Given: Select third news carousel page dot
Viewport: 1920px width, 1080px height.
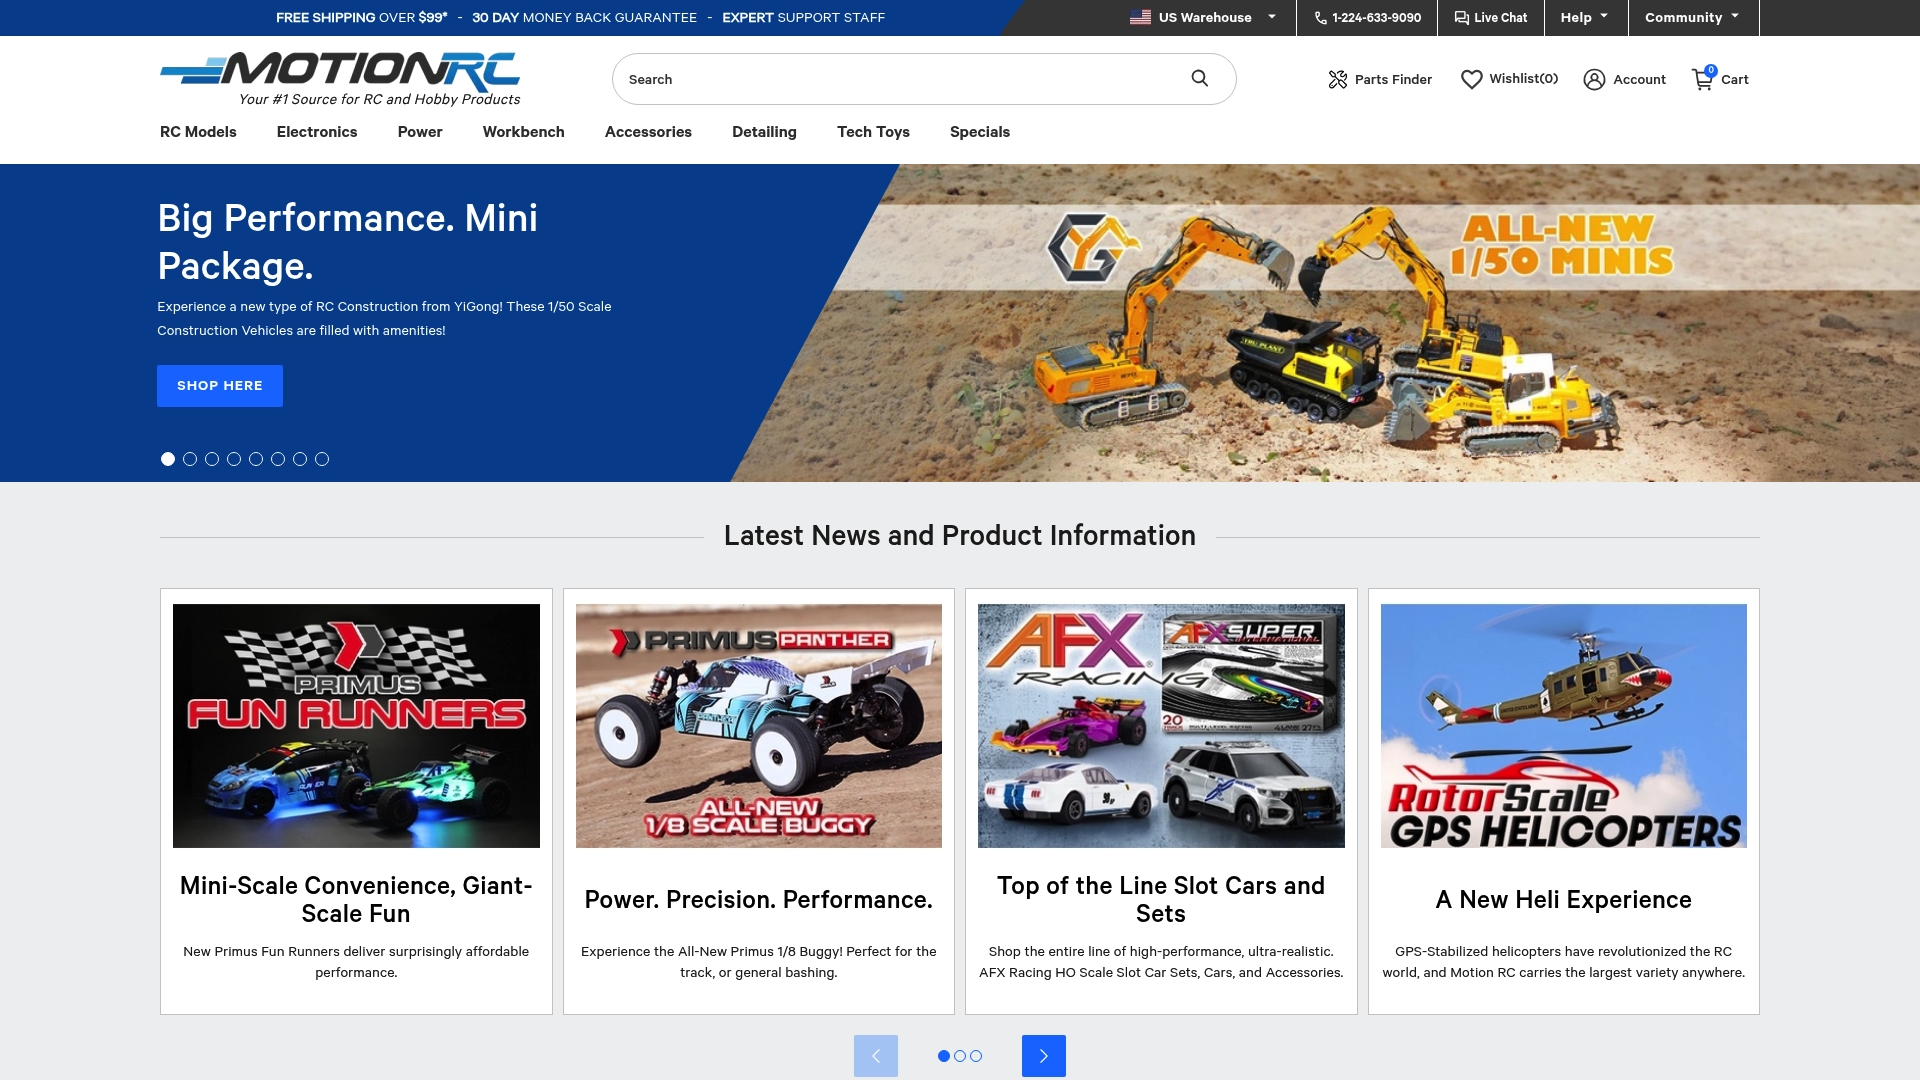Looking at the screenshot, I should click(x=976, y=1056).
